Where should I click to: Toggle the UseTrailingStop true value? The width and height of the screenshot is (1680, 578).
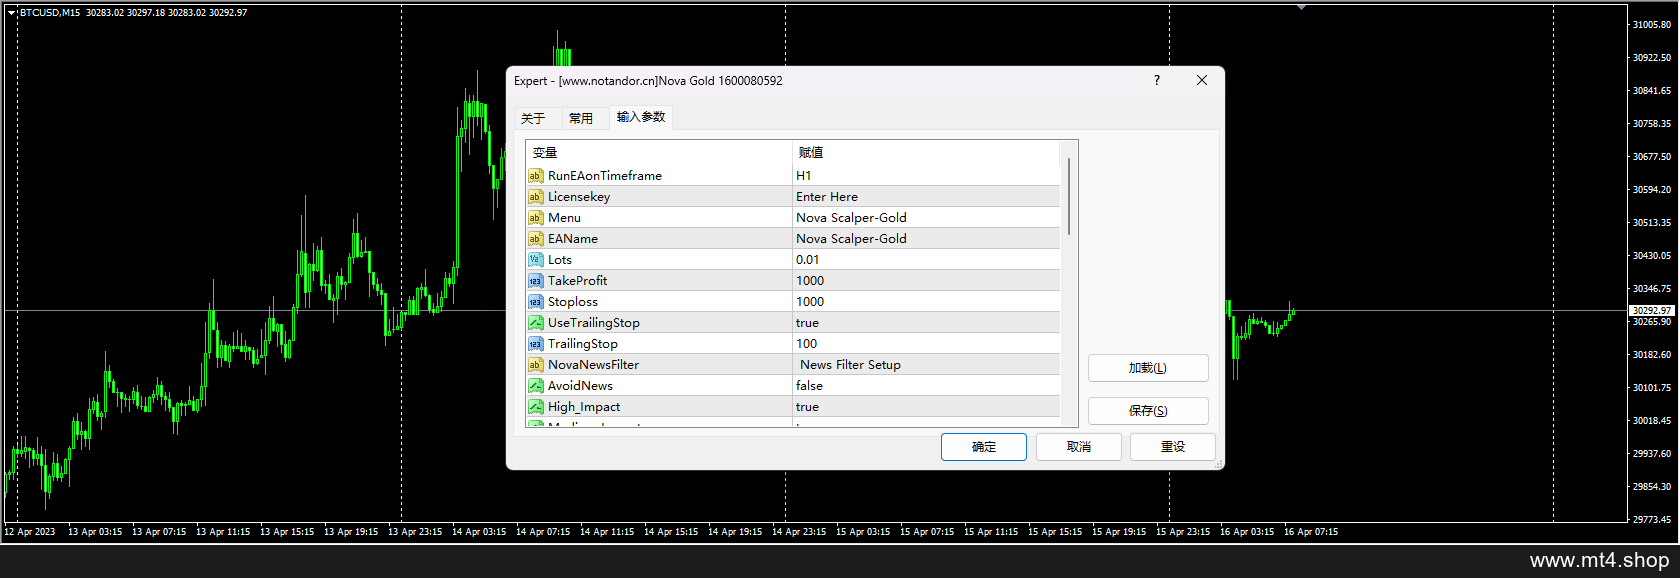[x=807, y=323]
